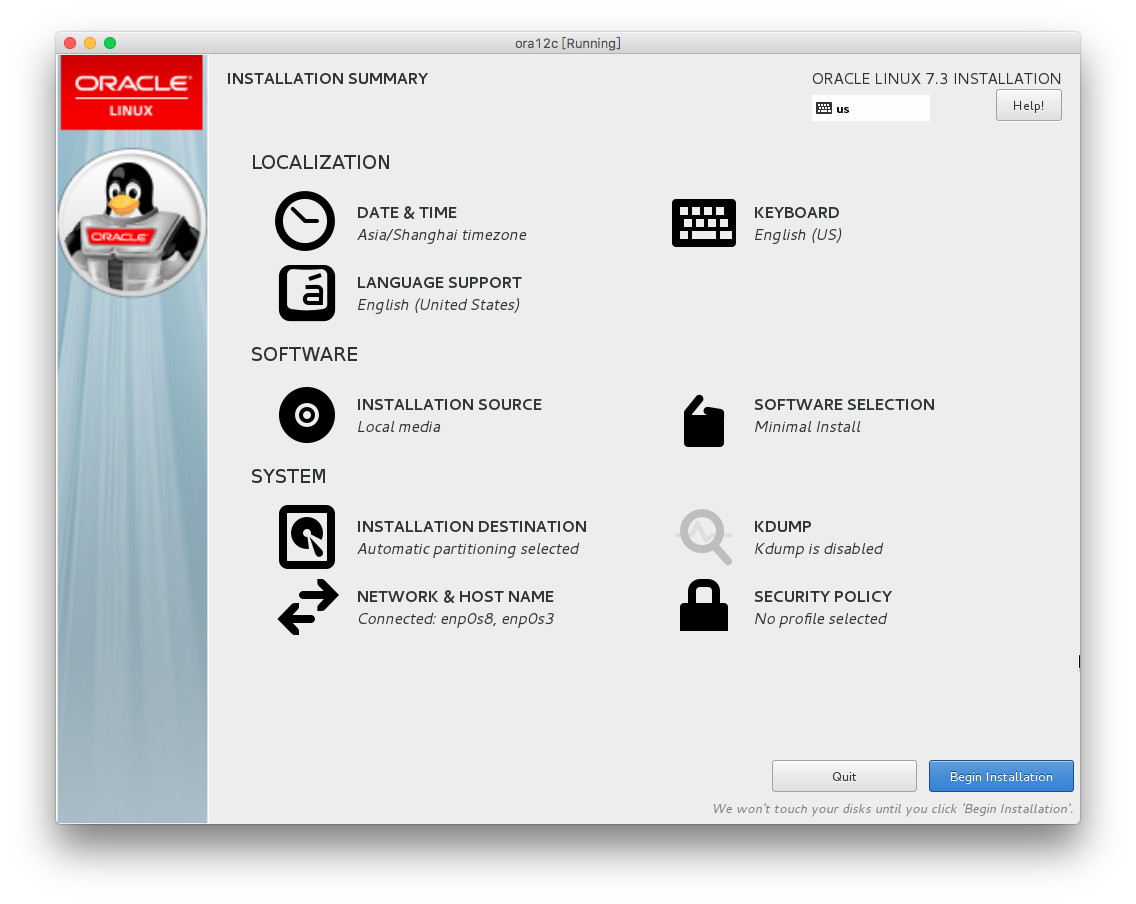Open KDUMP settings label
The image size is (1136, 904).
(x=782, y=527)
